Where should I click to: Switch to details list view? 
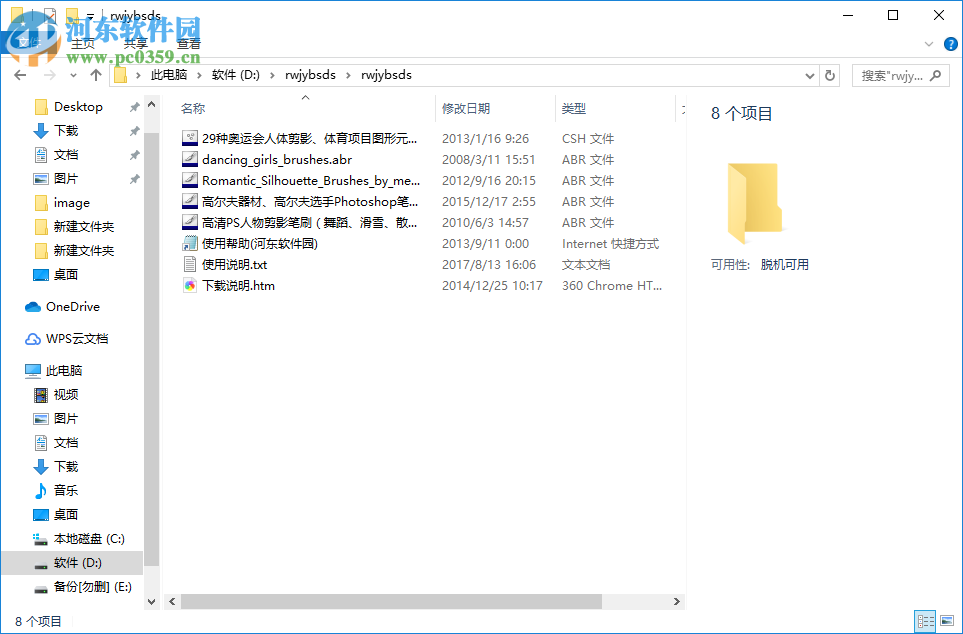click(925, 621)
